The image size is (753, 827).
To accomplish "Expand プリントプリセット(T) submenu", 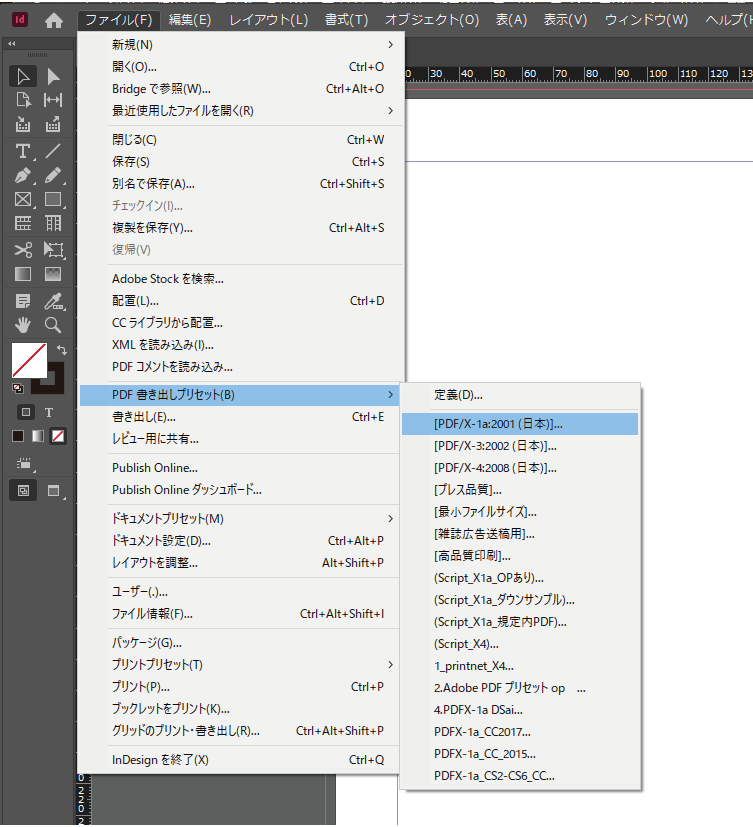I will 390,665.
